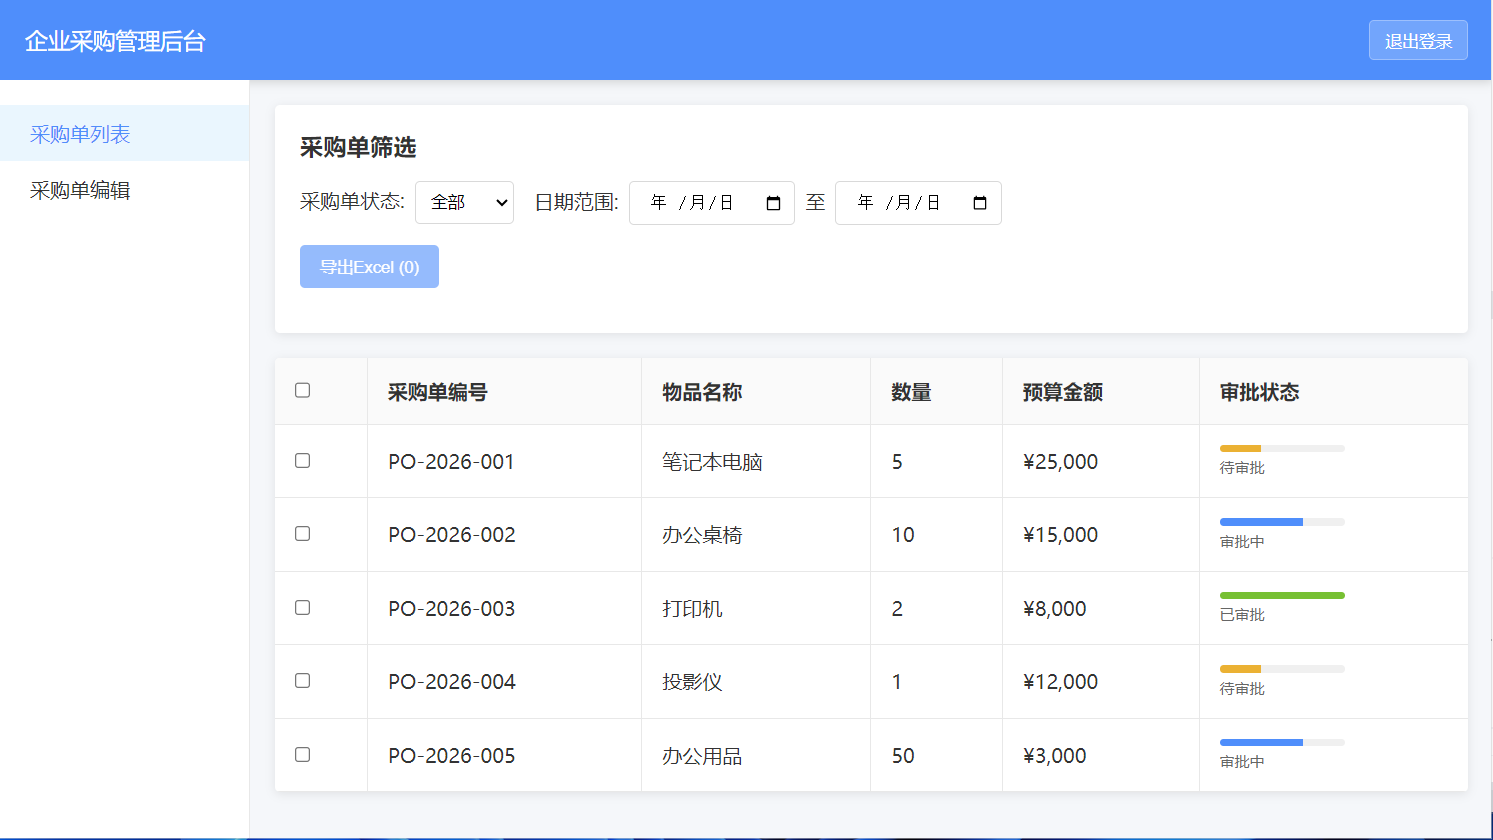Click the 退出登录 button
The image size is (1493, 840).
point(1417,41)
